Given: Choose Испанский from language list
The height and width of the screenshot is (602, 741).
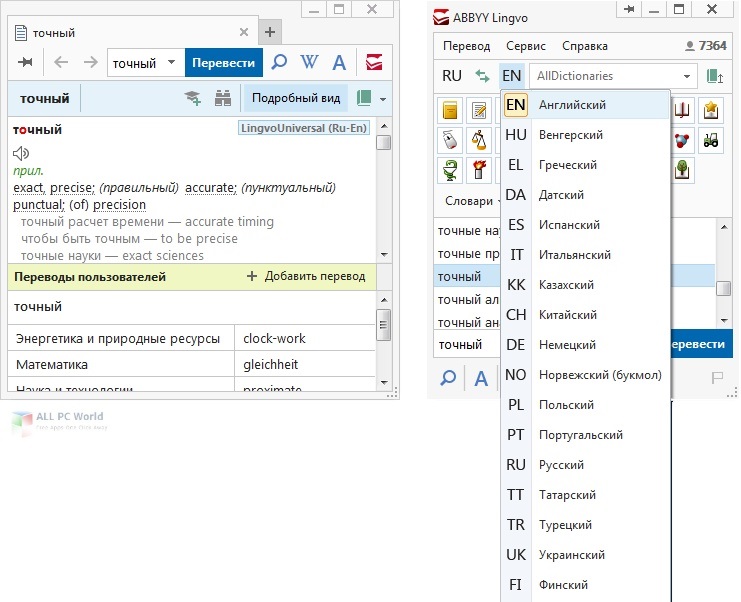Looking at the screenshot, I should pyautogui.click(x=586, y=224).
